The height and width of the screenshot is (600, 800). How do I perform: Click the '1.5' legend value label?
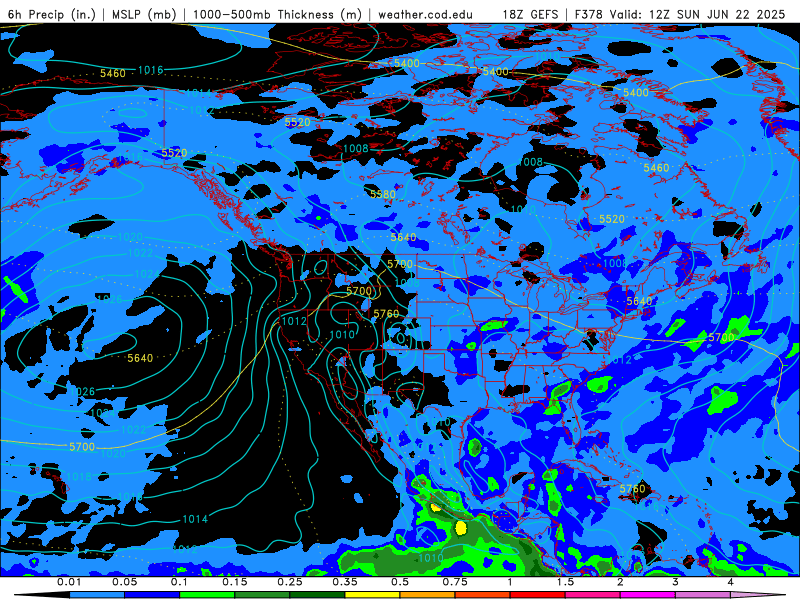(x=565, y=582)
